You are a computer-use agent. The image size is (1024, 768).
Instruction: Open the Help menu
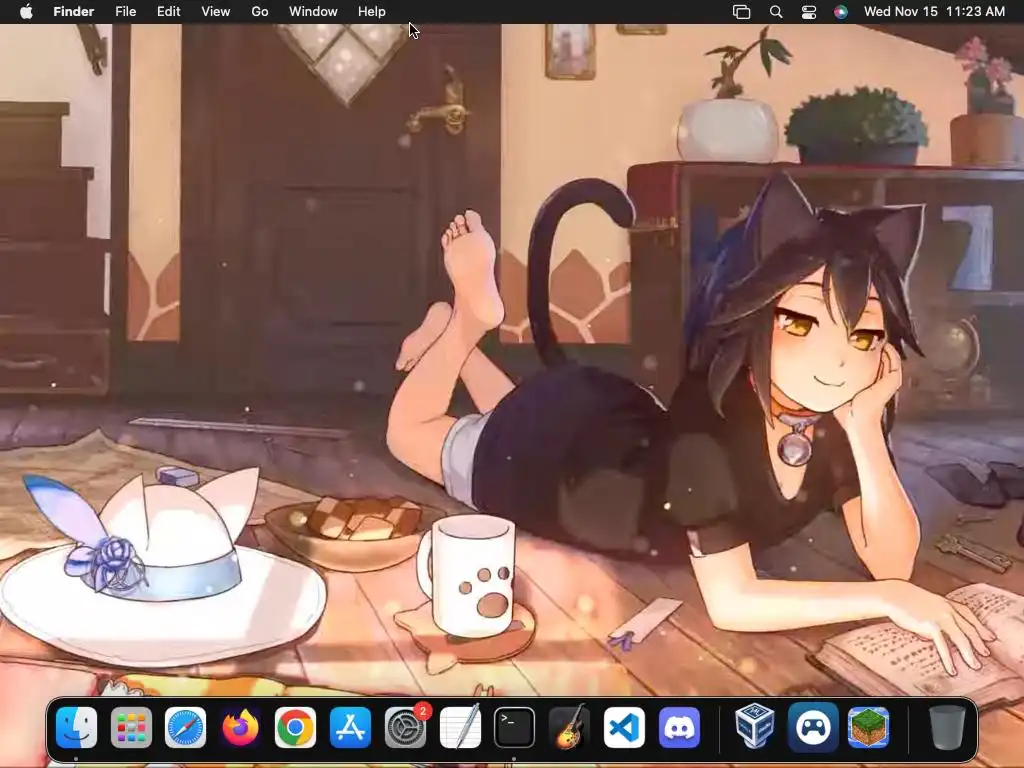[x=372, y=12]
